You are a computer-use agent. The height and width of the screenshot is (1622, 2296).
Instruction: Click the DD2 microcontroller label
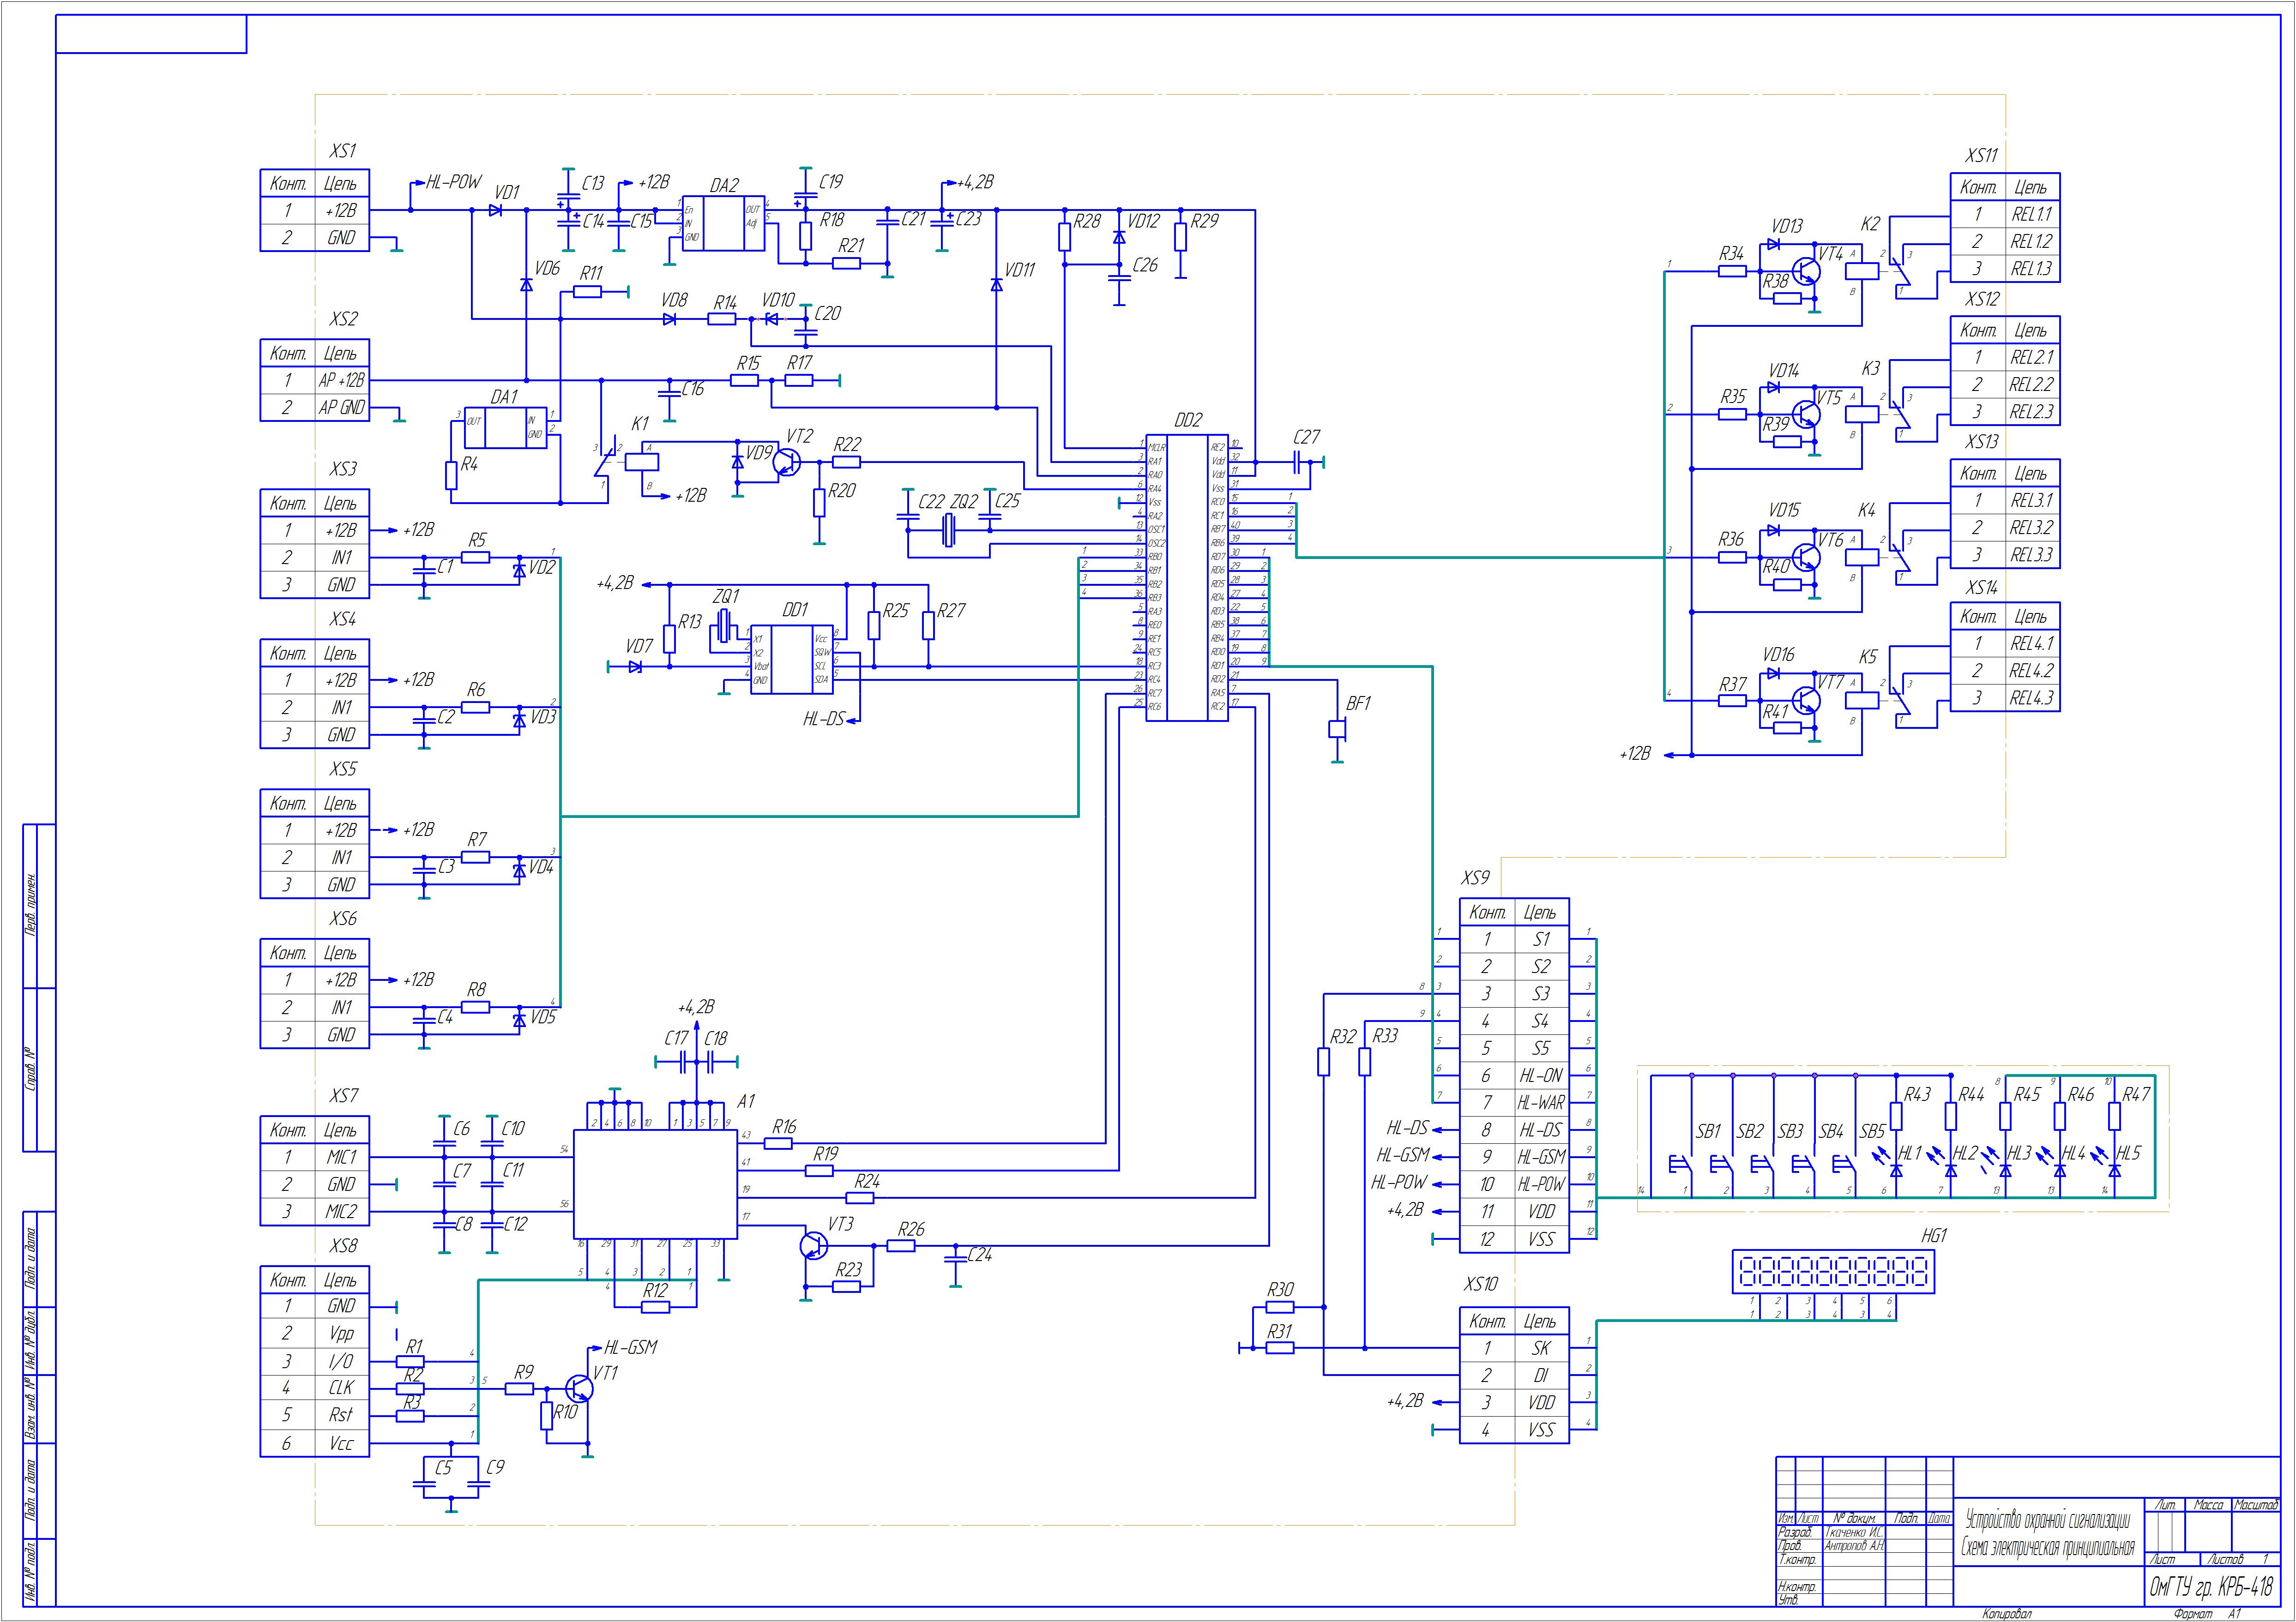(x=1188, y=420)
